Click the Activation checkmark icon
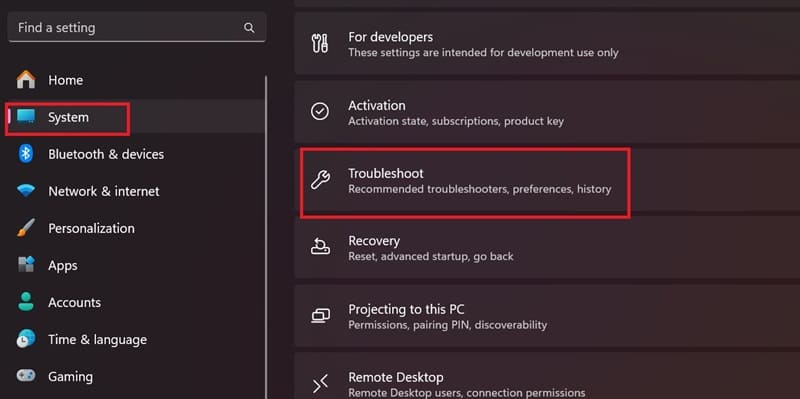Screen dimensions: 800x399 point(320,112)
